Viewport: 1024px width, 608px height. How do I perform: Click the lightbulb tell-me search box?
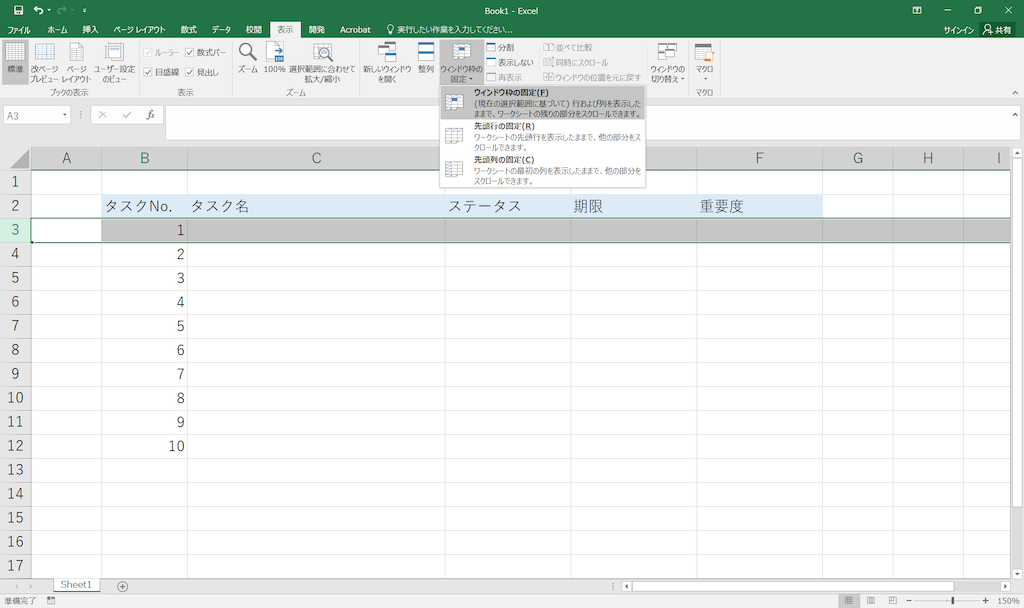tap(449, 29)
